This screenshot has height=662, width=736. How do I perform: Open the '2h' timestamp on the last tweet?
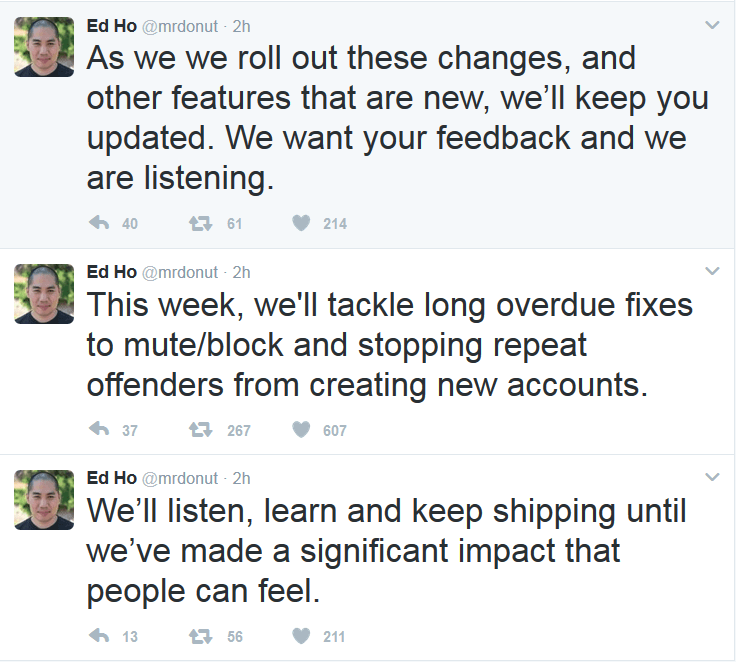click(241, 478)
